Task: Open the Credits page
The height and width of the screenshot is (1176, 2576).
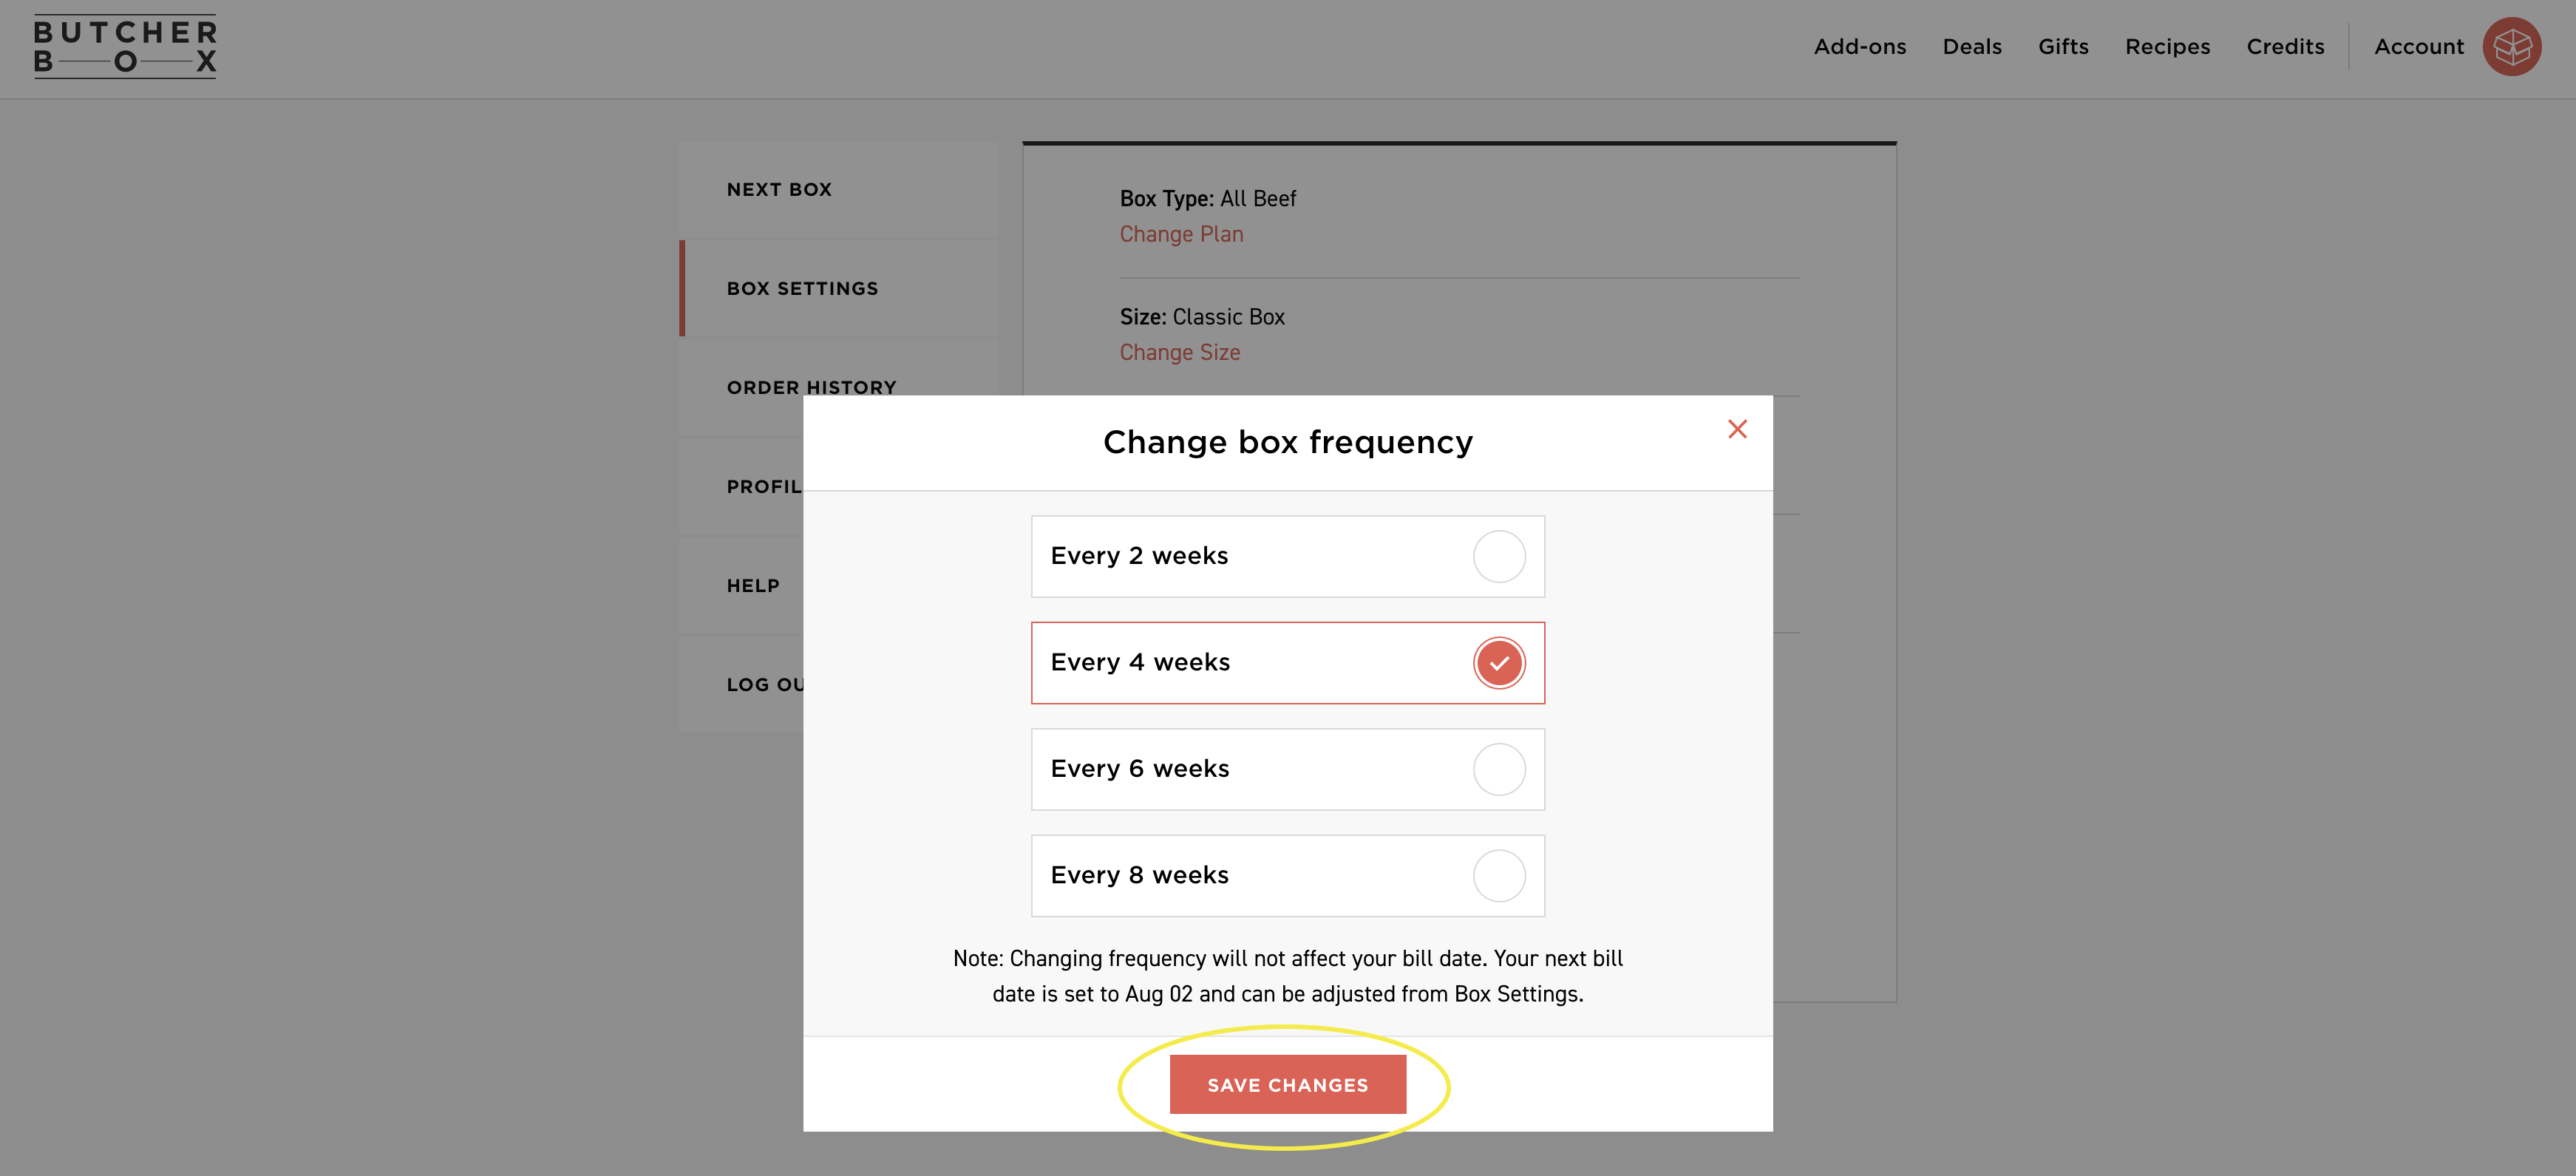Action: pos(2285,47)
